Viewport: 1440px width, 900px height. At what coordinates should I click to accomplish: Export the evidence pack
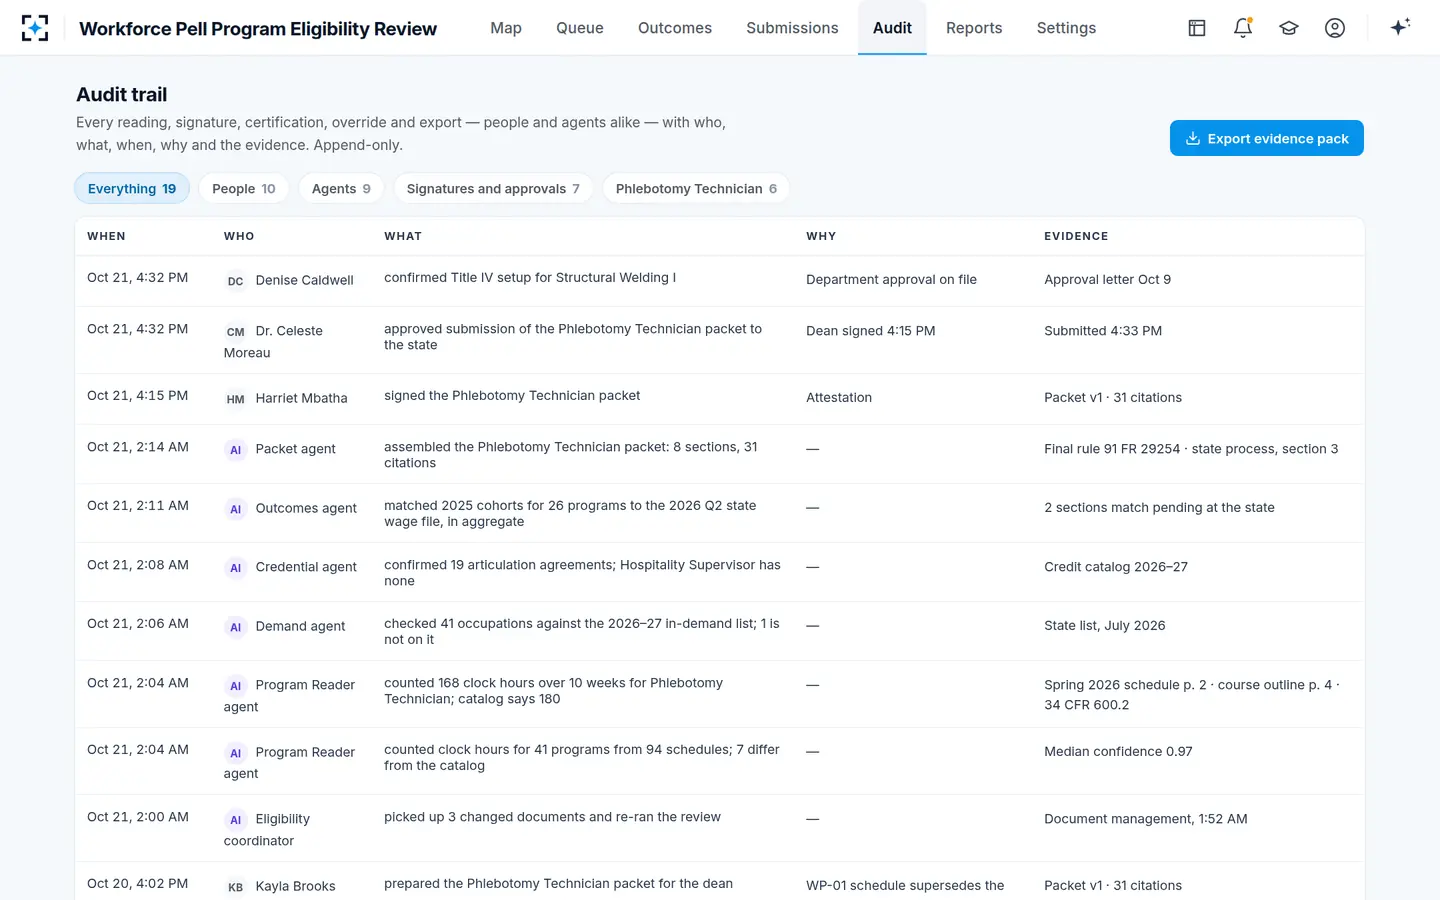coord(1267,138)
